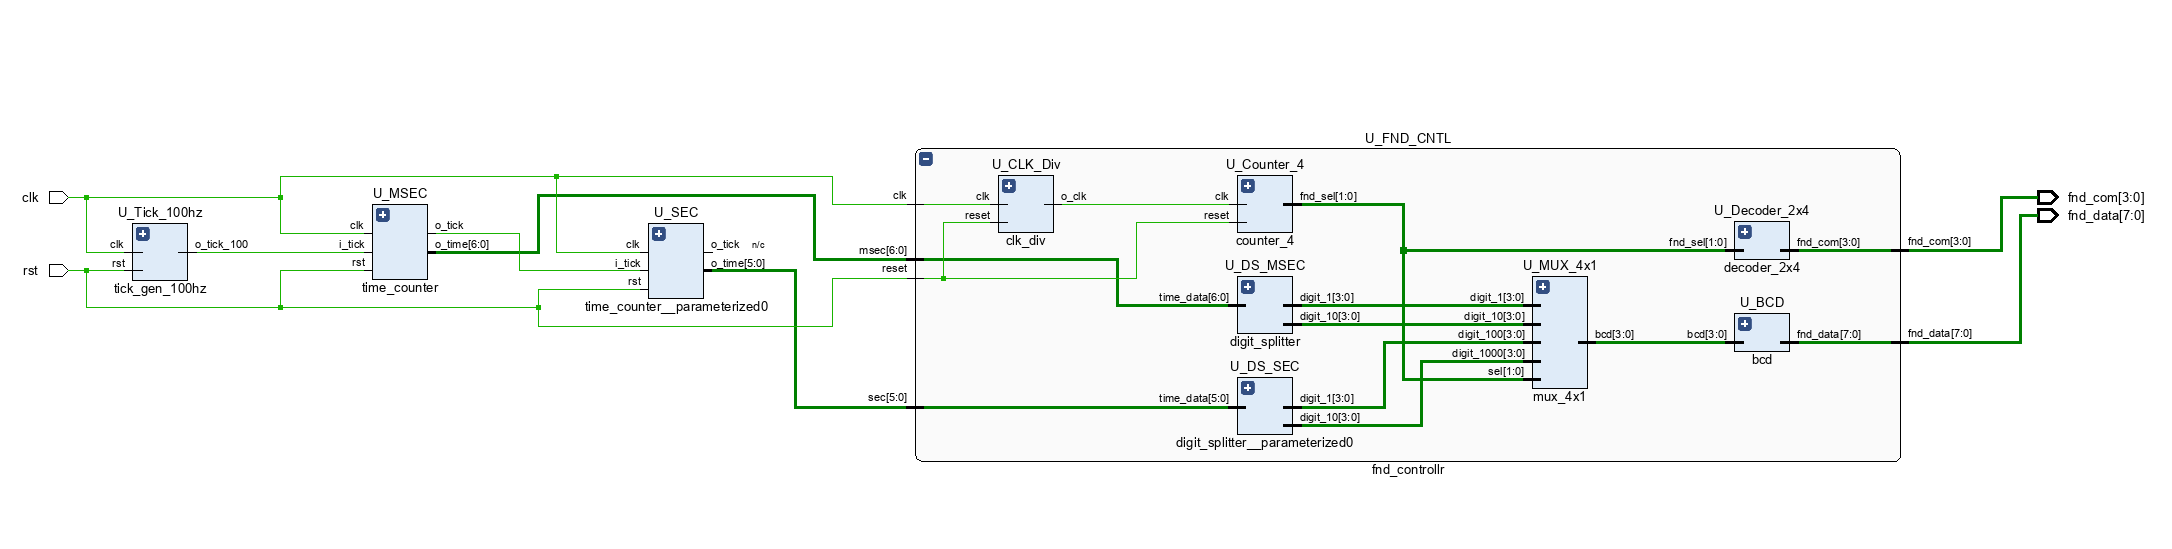Select the o_clk pin of clk_div
Image resolution: width=2172 pixels, height=549 pixels.
pyautogui.click(x=1073, y=196)
